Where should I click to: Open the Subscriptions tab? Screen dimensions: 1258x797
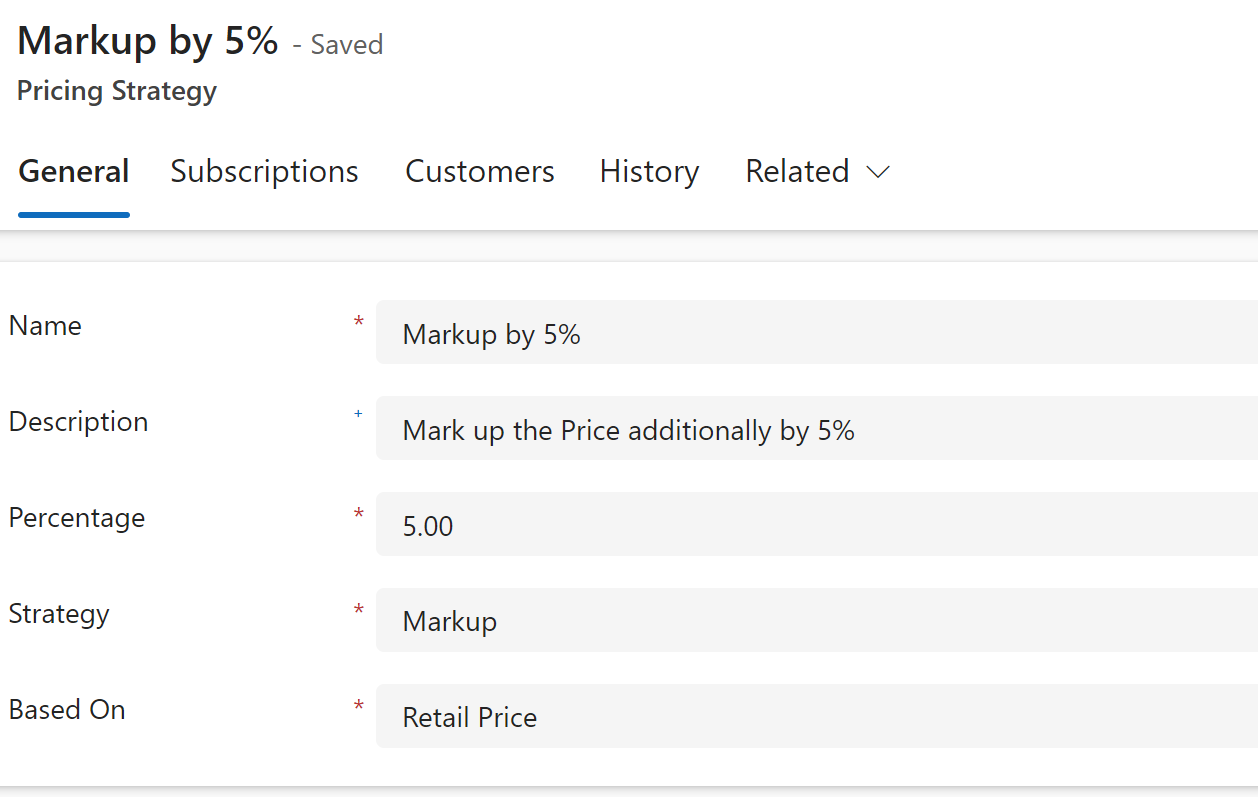pyautogui.click(x=264, y=172)
